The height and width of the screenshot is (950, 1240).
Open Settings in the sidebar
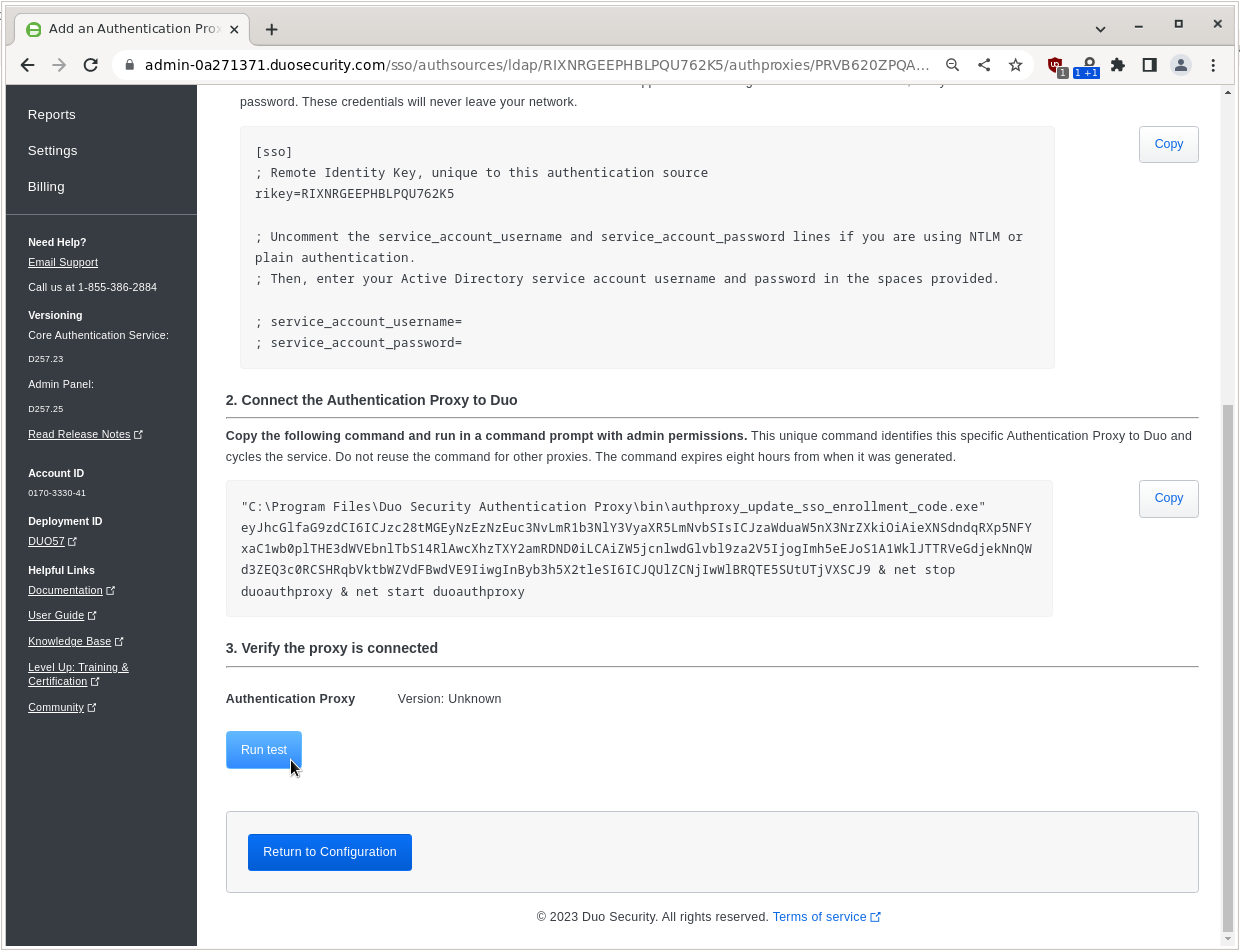(53, 151)
